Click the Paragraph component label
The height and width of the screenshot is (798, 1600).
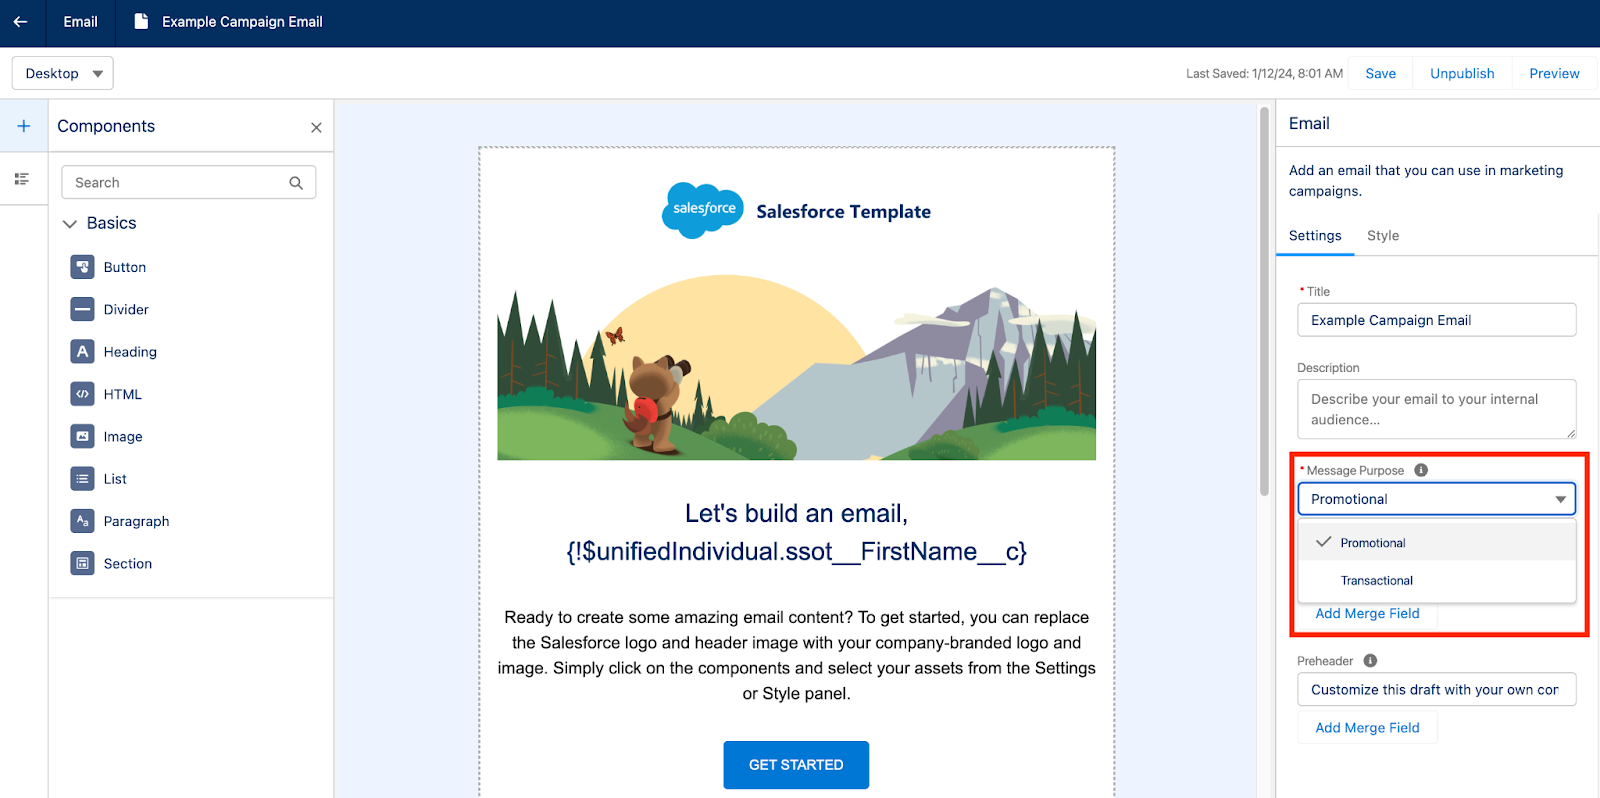coord(136,521)
